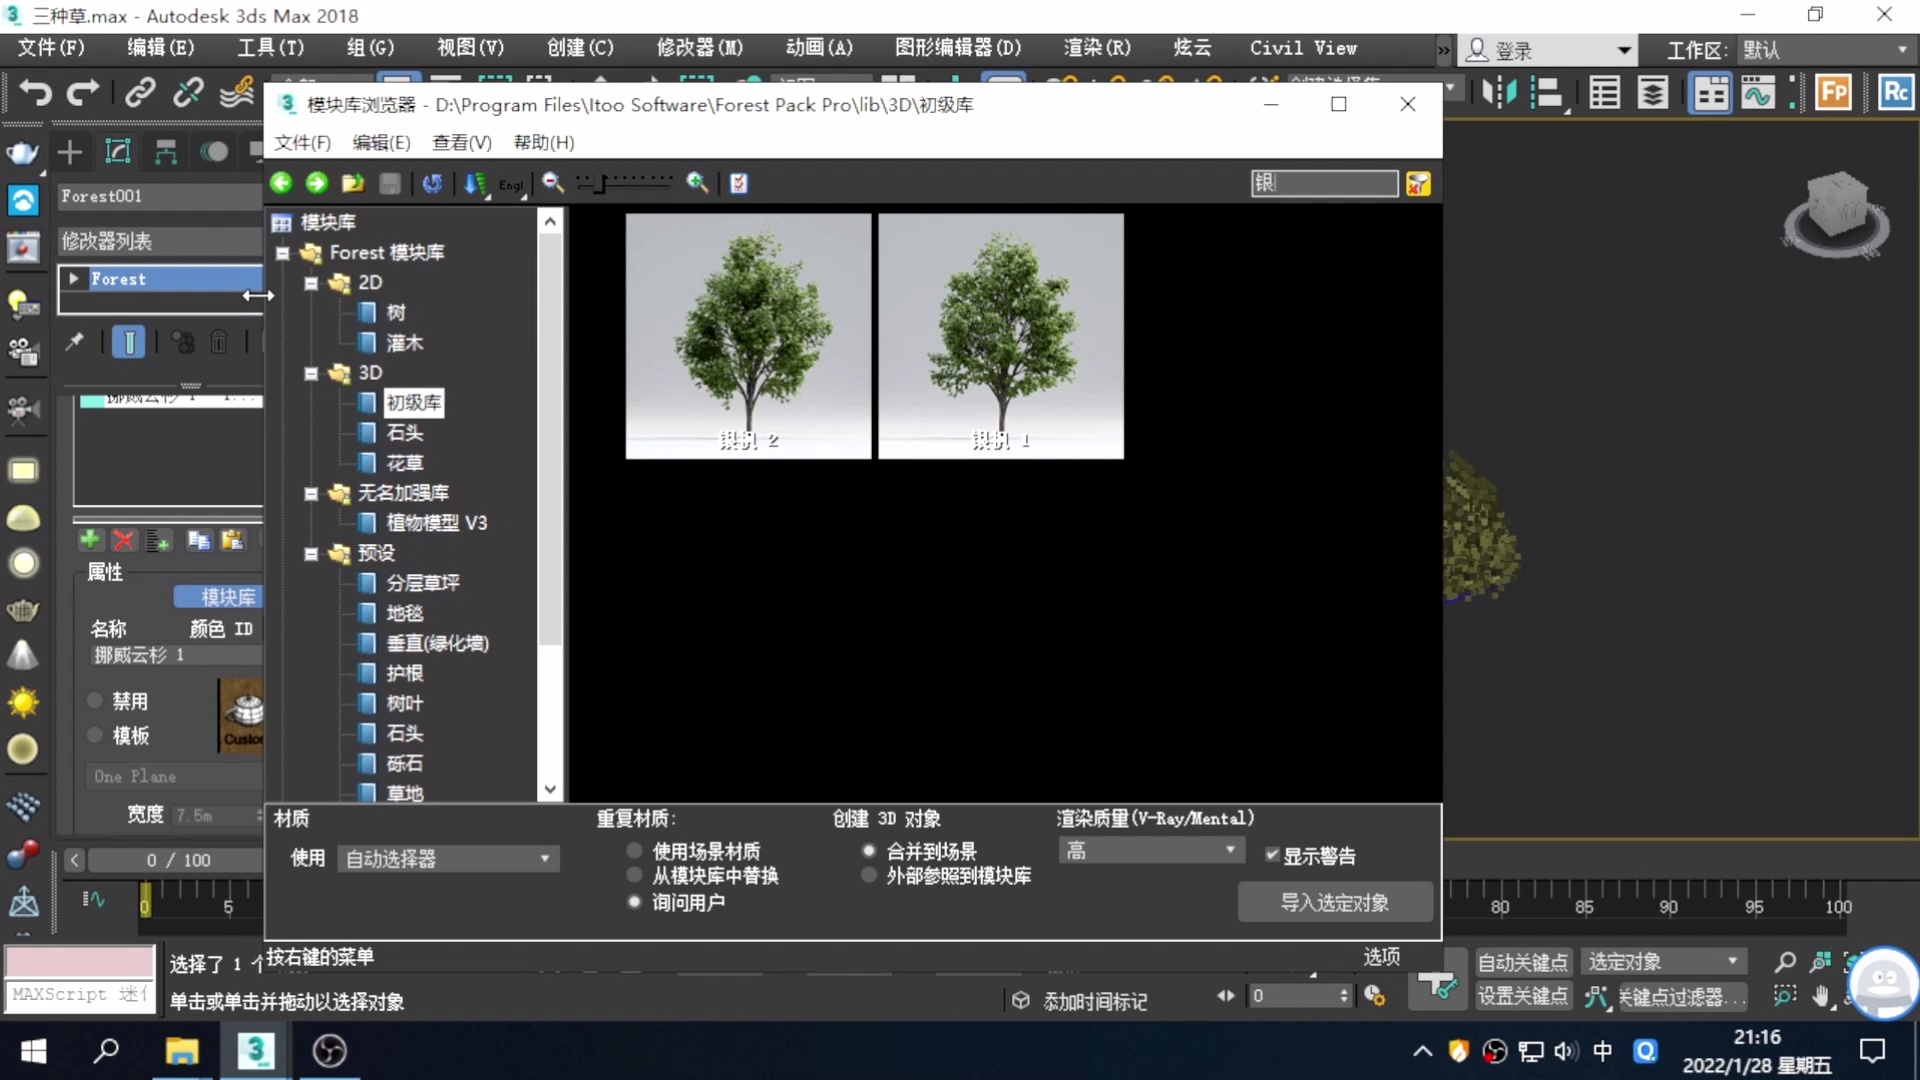The image size is (1920, 1080).
Task: Enable the 自动关键点 button
Action: pyautogui.click(x=1522, y=961)
